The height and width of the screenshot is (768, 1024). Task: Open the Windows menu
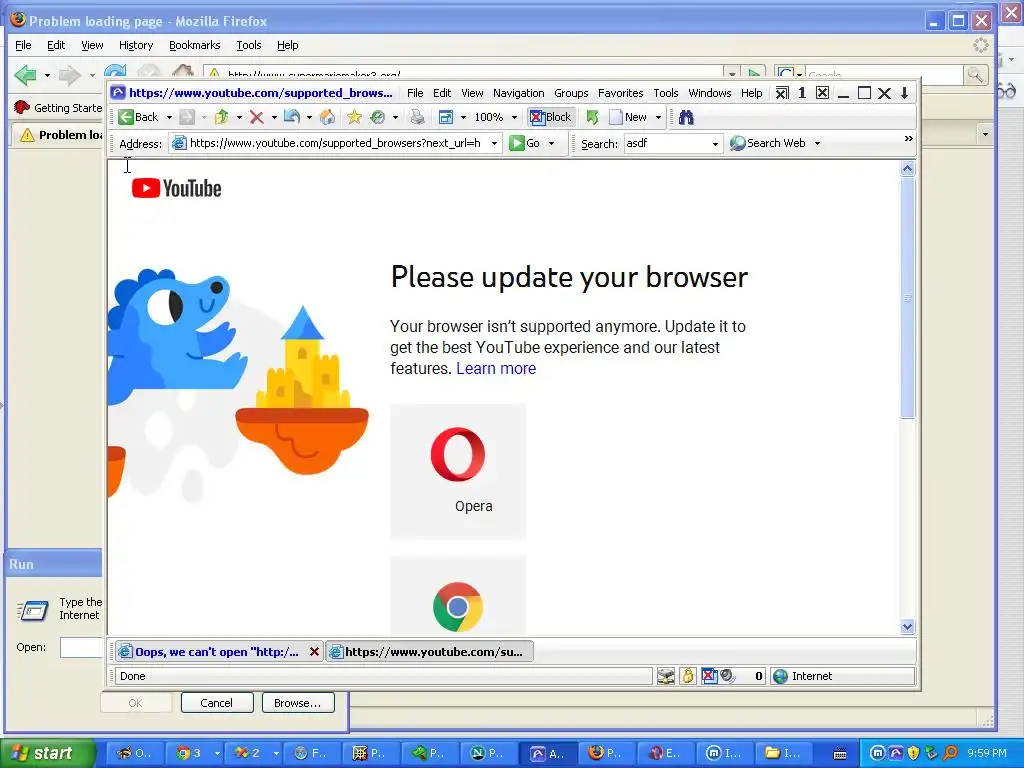coord(709,93)
